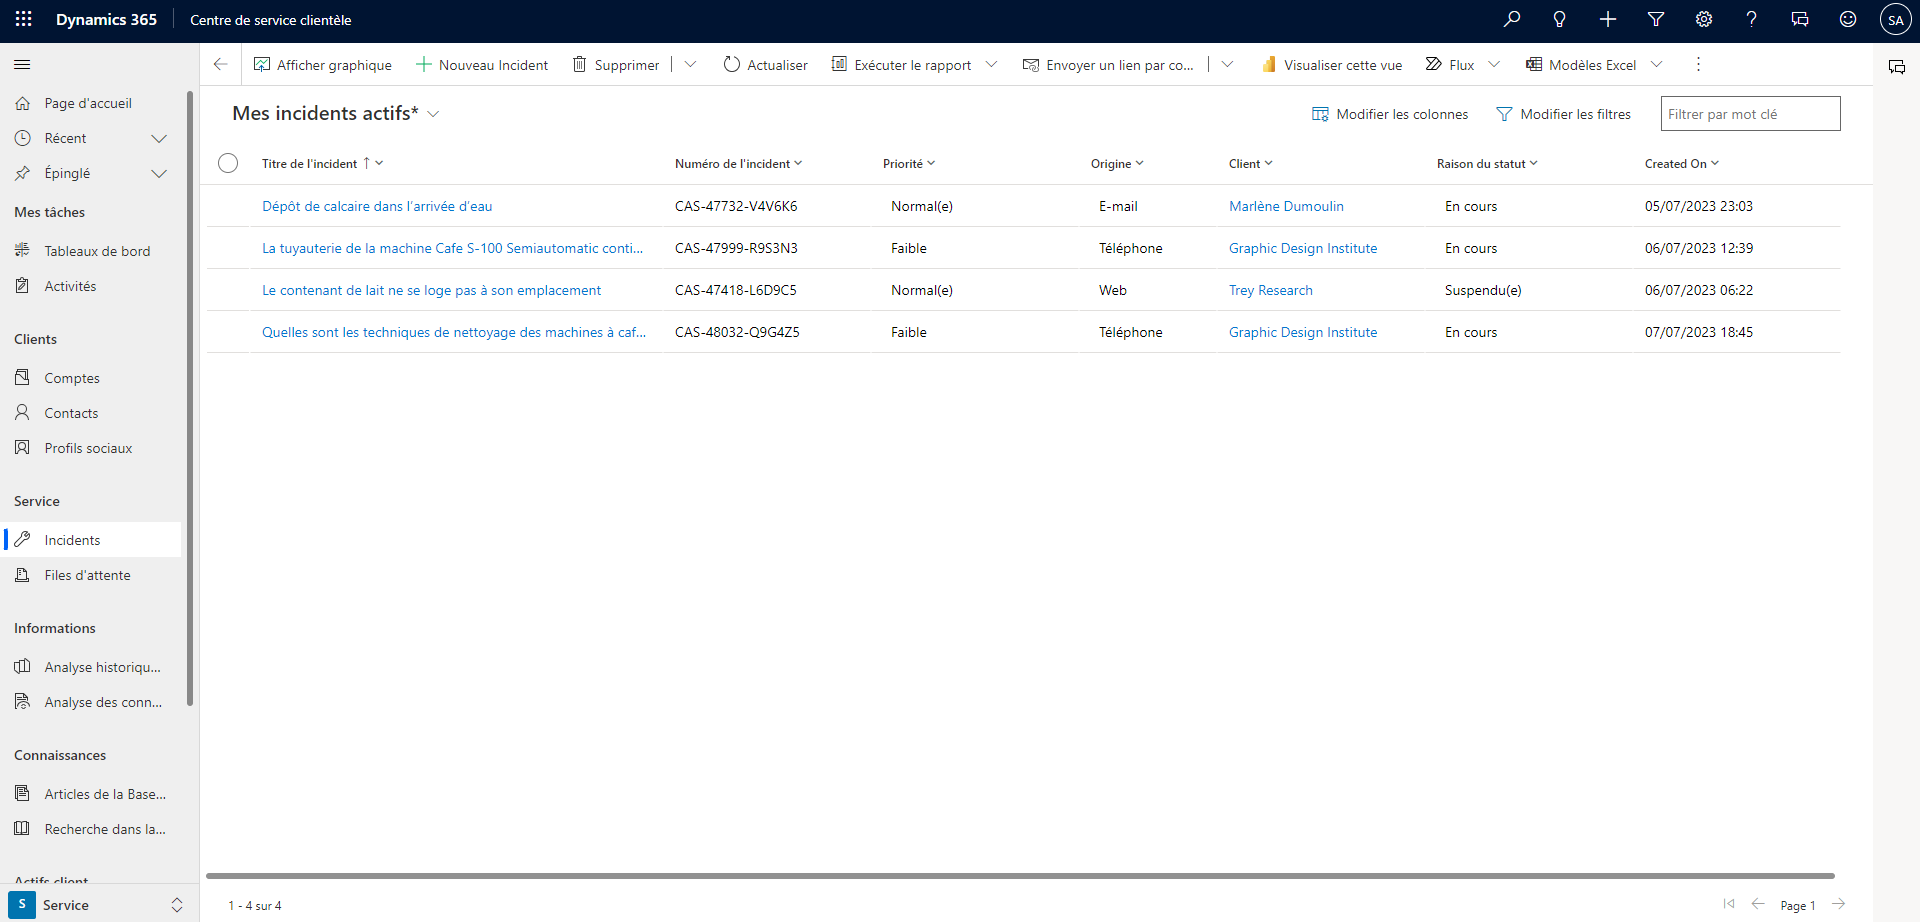This screenshot has width=1920, height=922.
Task: Expand the Modèles Excel dropdown chevron
Action: (1656, 64)
